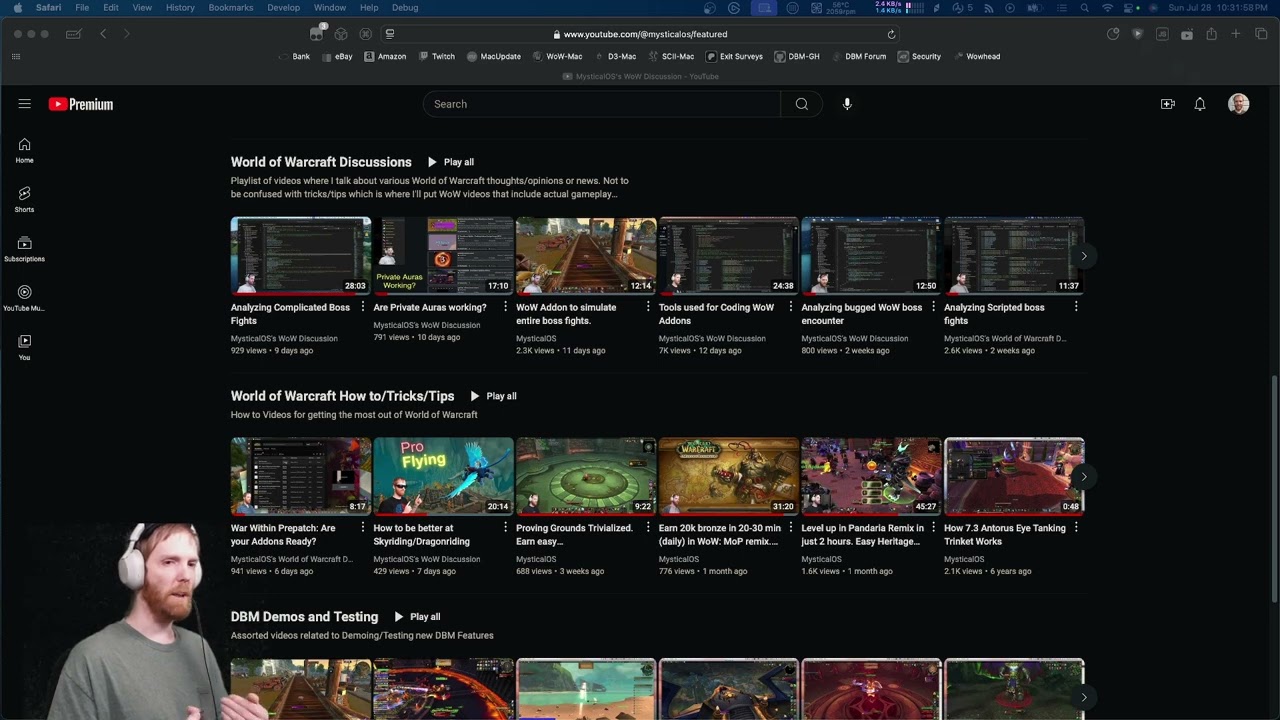Open Analyzing bugged WoW boss encounter title

[x=861, y=314]
